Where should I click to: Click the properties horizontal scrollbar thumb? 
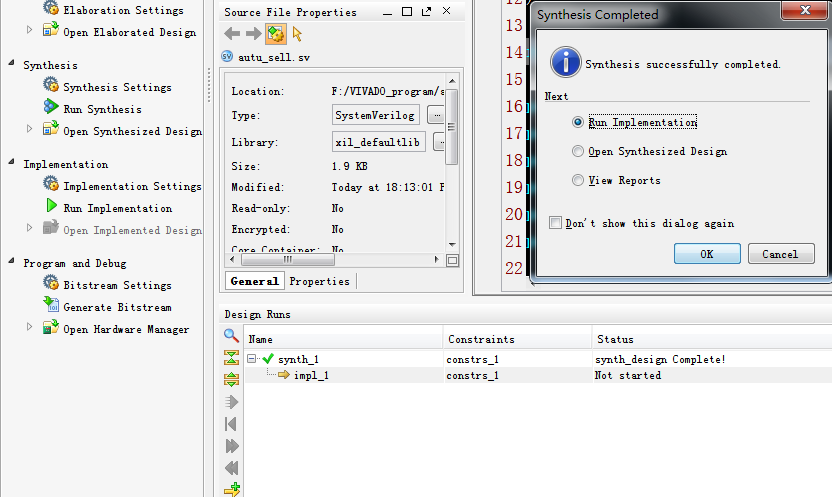[x=288, y=259]
